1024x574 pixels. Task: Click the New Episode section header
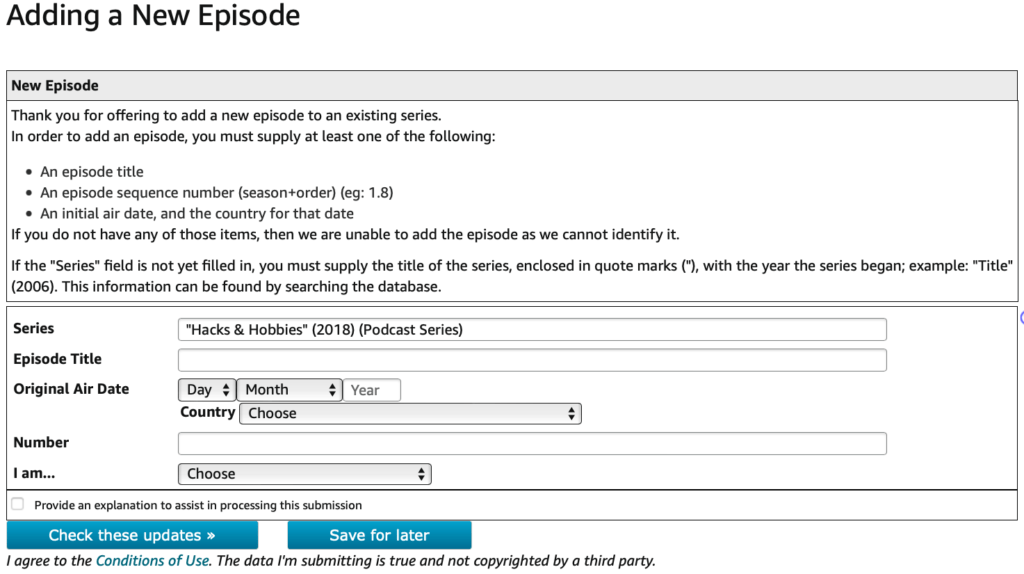pyautogui.click(x=55, y=86)
